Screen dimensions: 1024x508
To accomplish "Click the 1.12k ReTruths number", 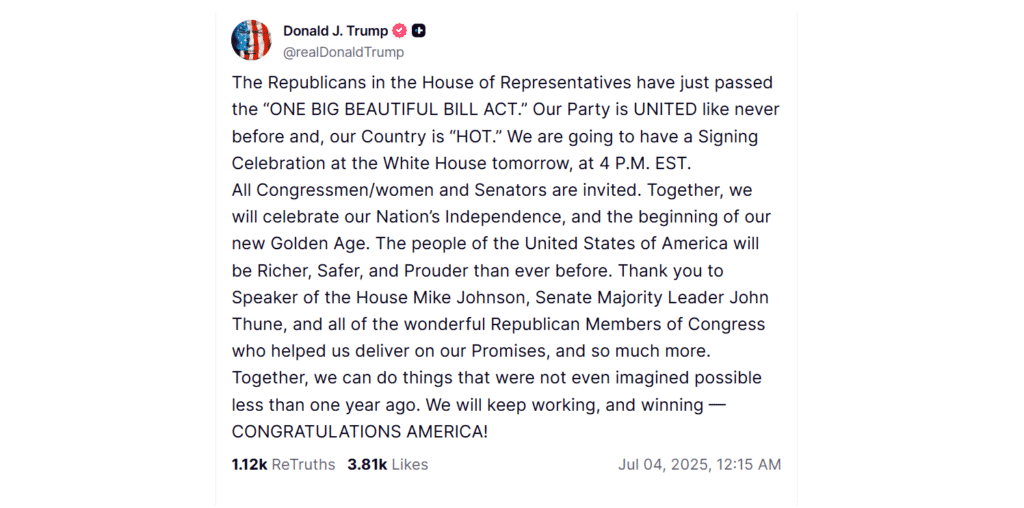I will point(249,464).
